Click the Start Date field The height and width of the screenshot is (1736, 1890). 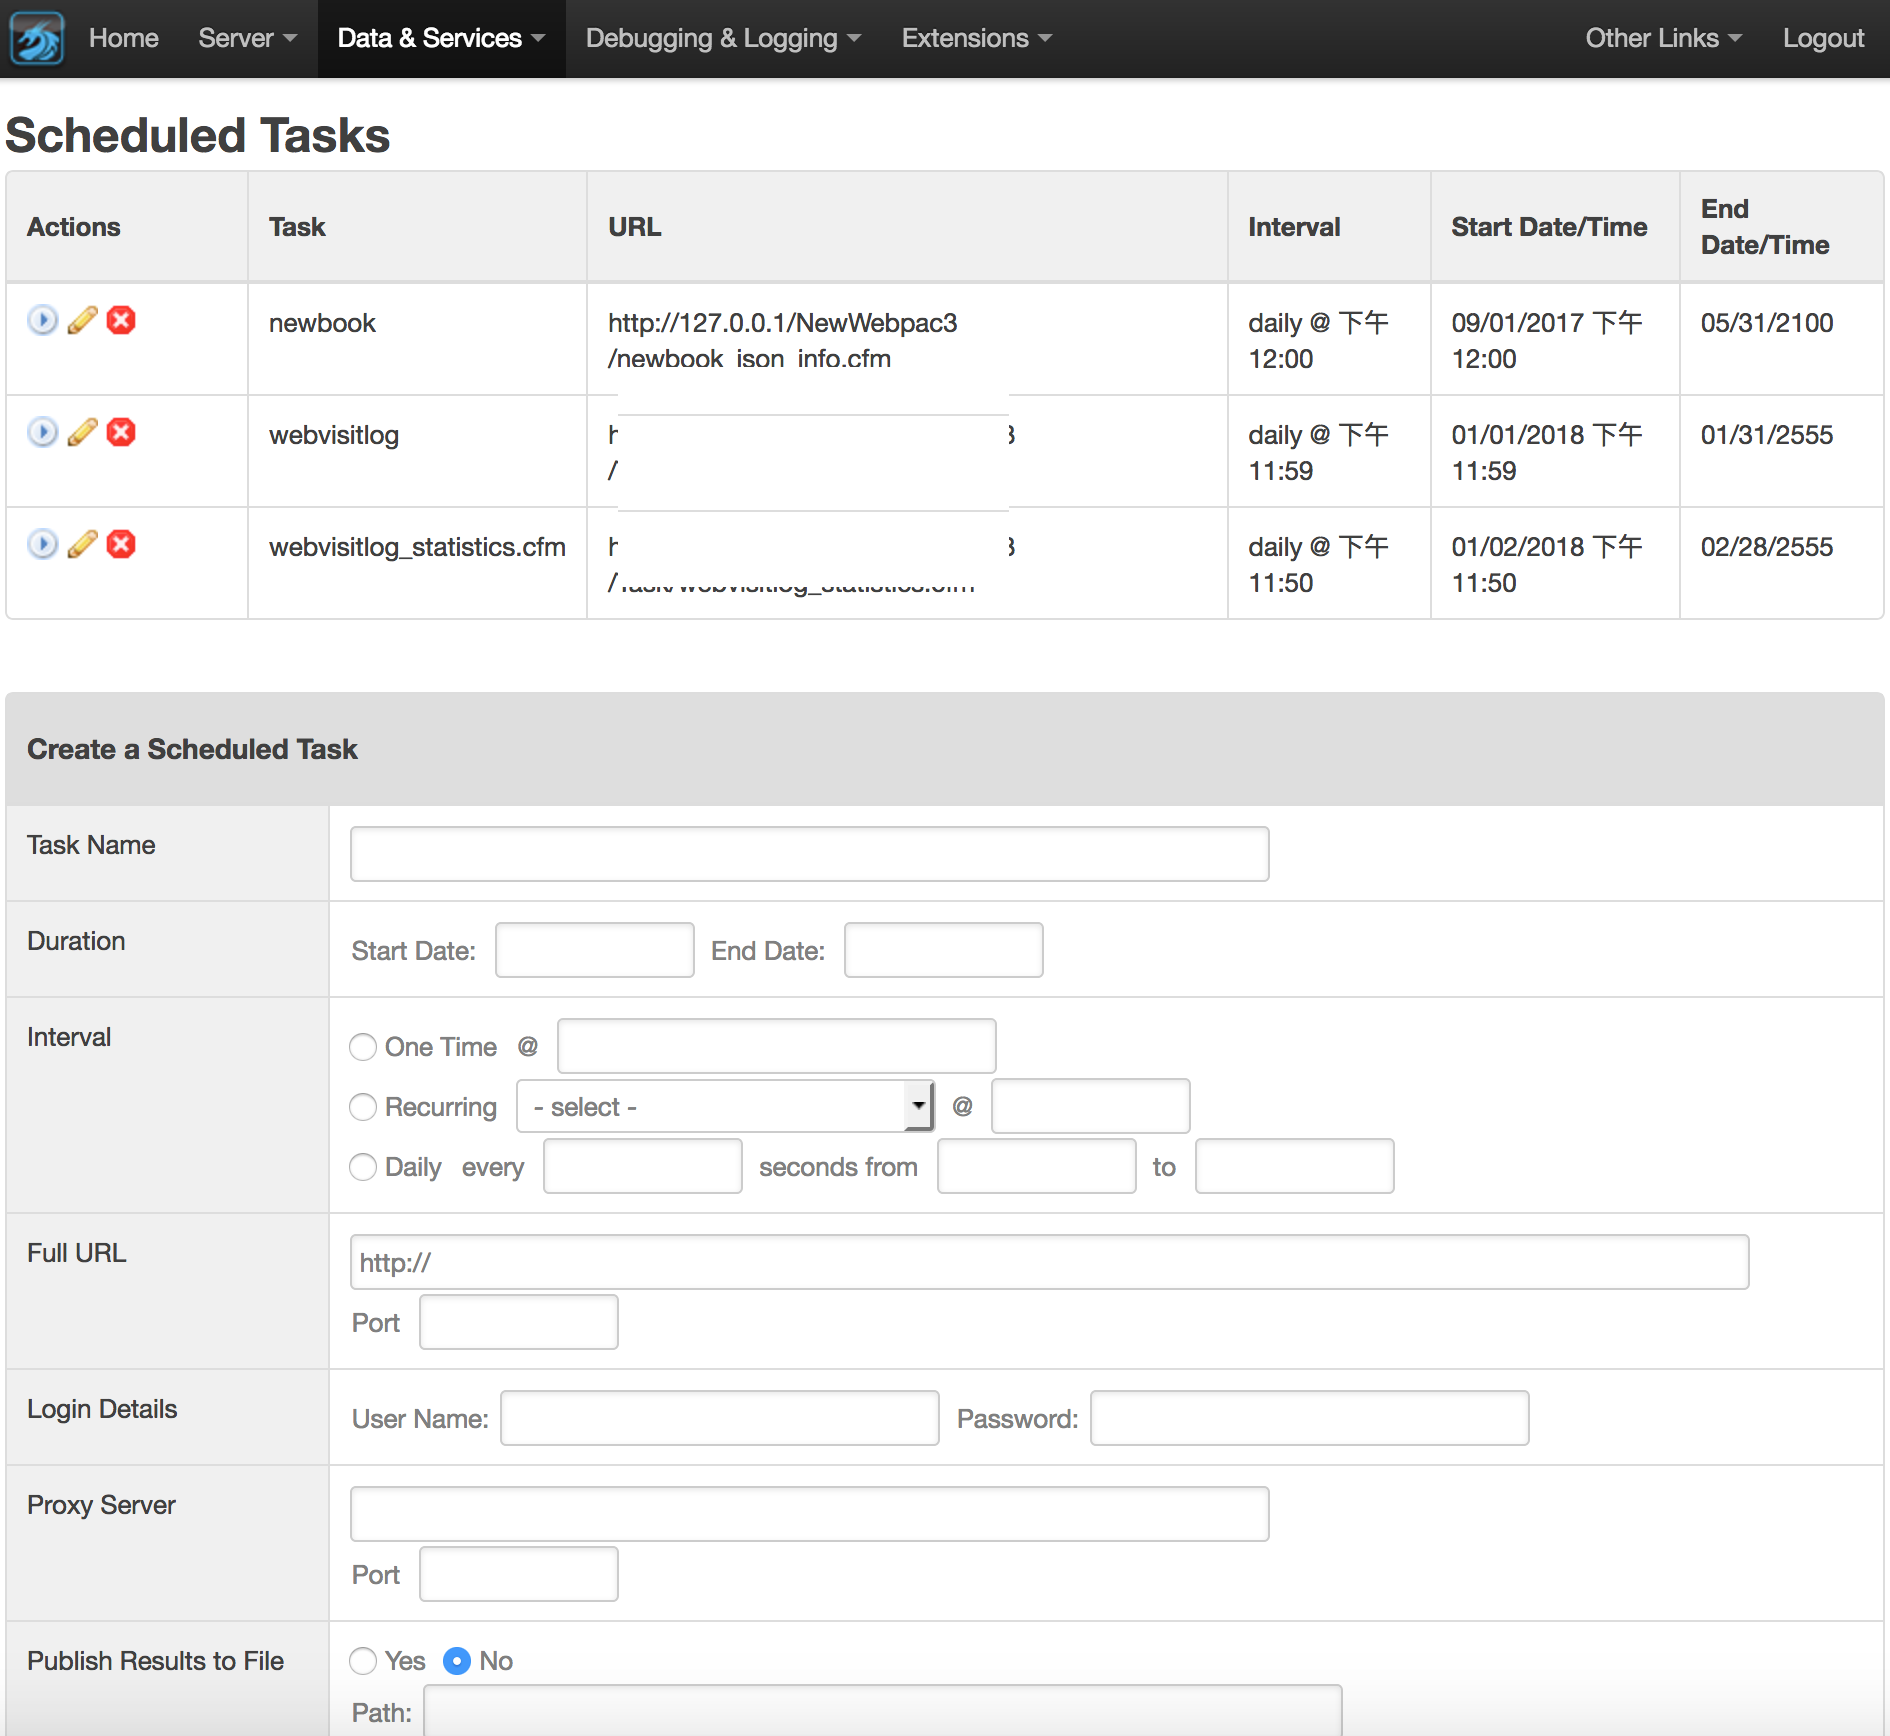(595, 950)
